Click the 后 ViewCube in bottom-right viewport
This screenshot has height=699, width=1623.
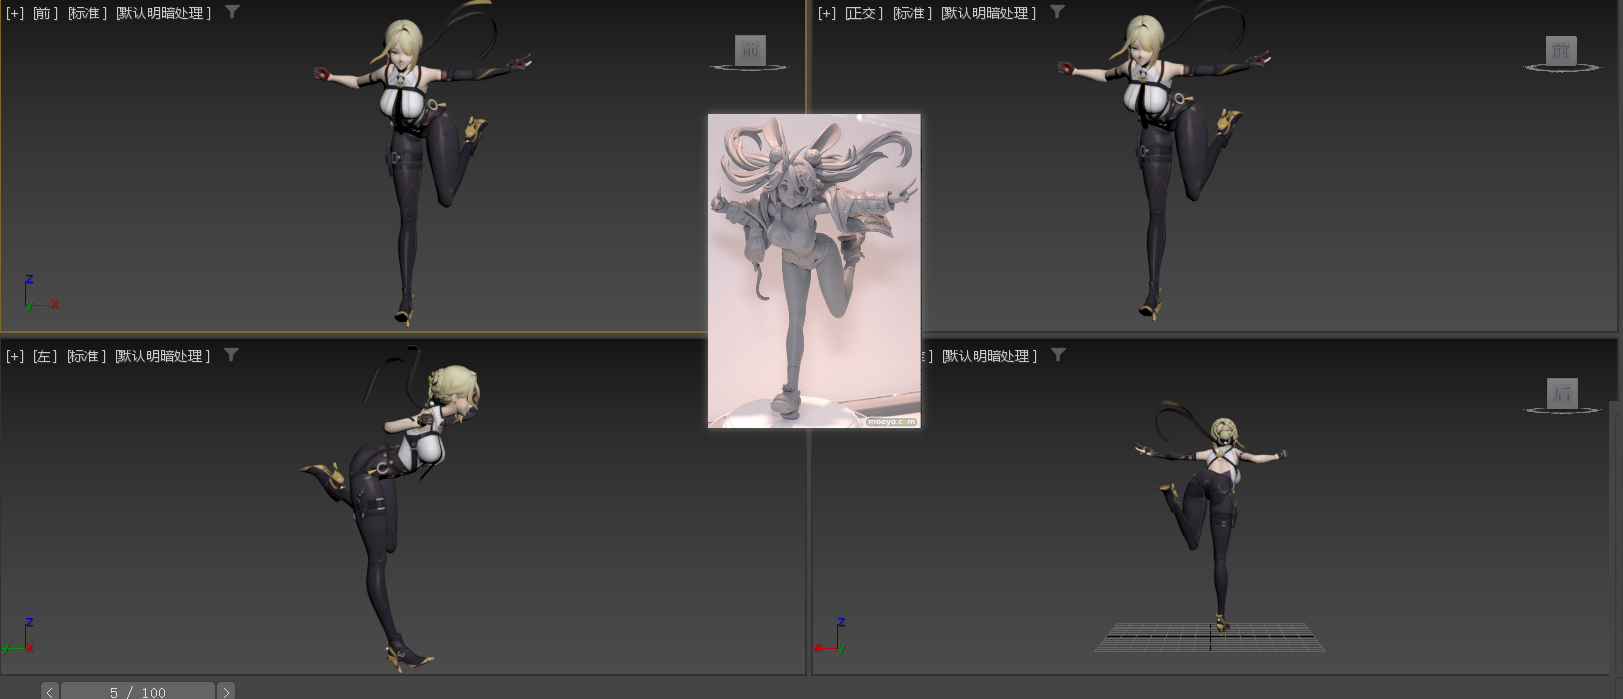point(1561,393)
